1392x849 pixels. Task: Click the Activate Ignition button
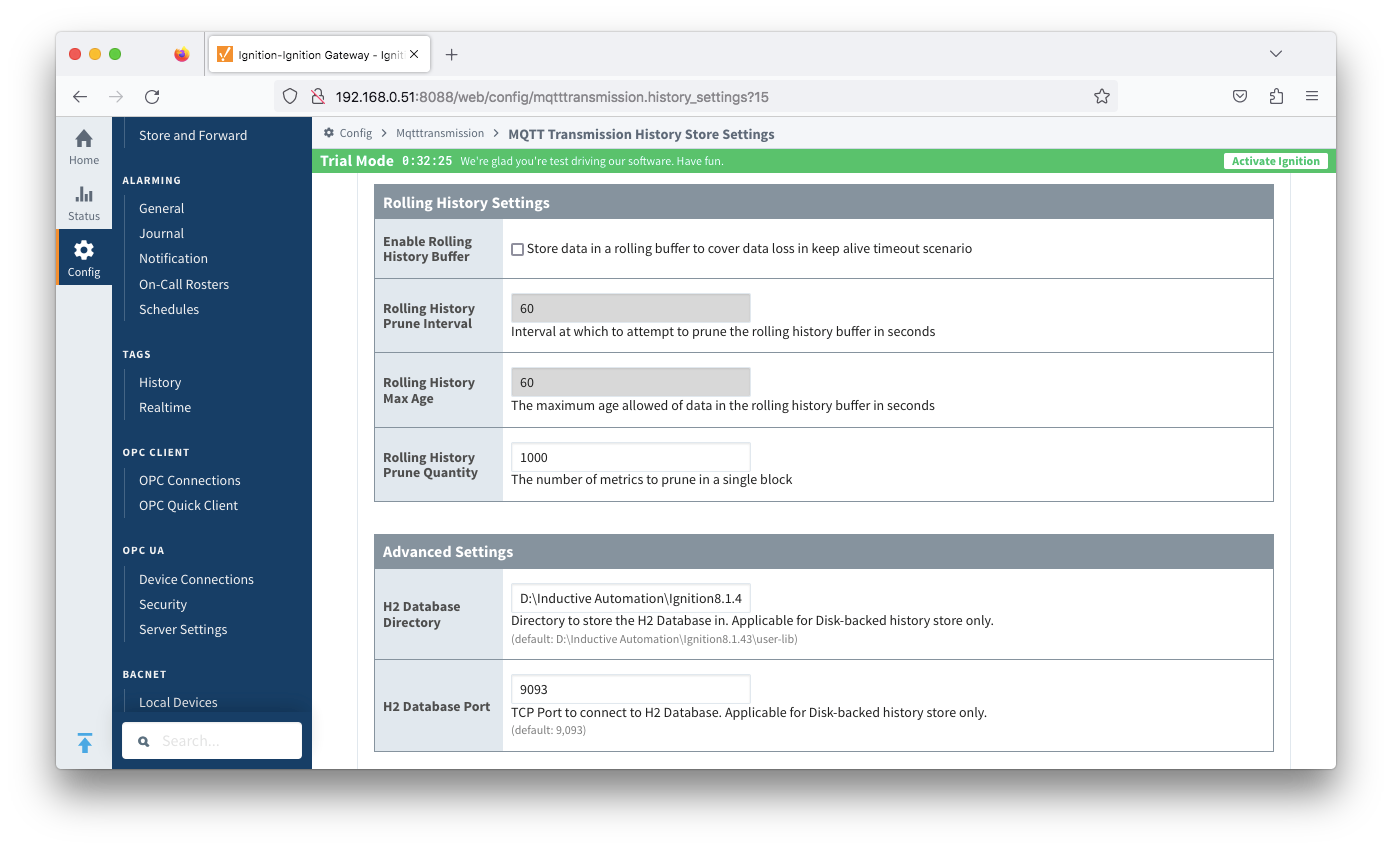1276,161
